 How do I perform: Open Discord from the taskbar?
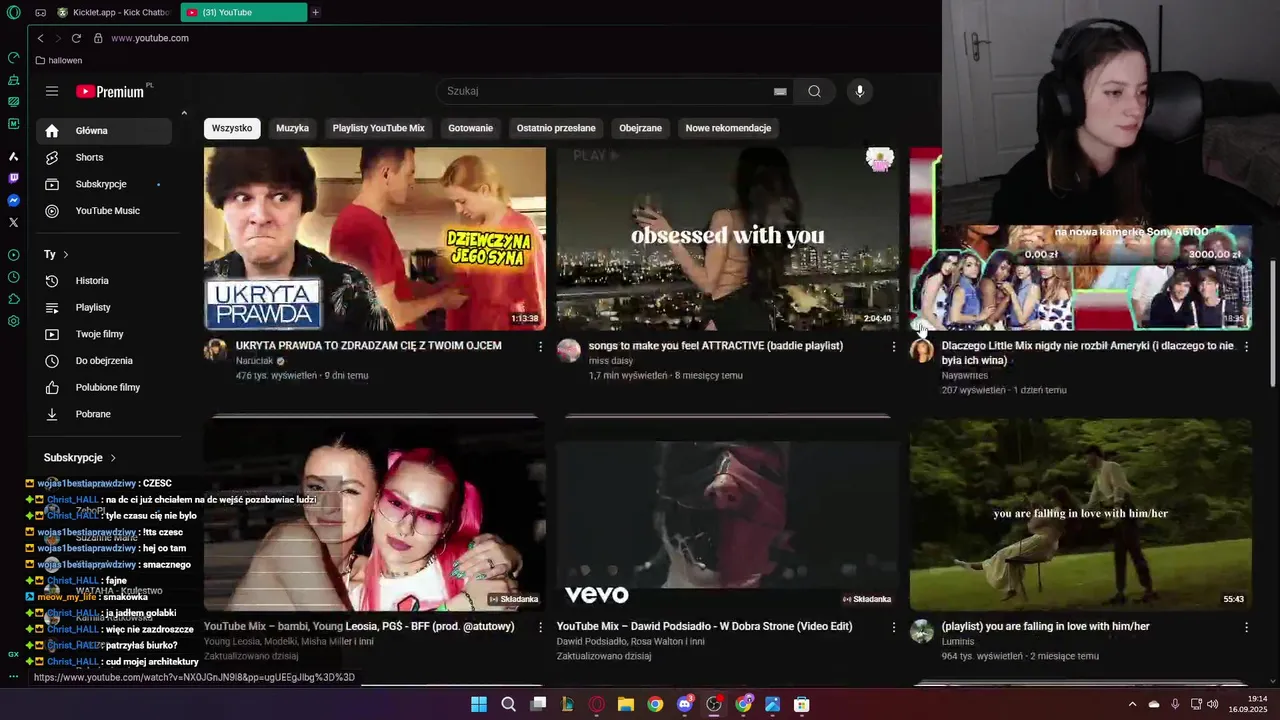click(x=684, y=704)
